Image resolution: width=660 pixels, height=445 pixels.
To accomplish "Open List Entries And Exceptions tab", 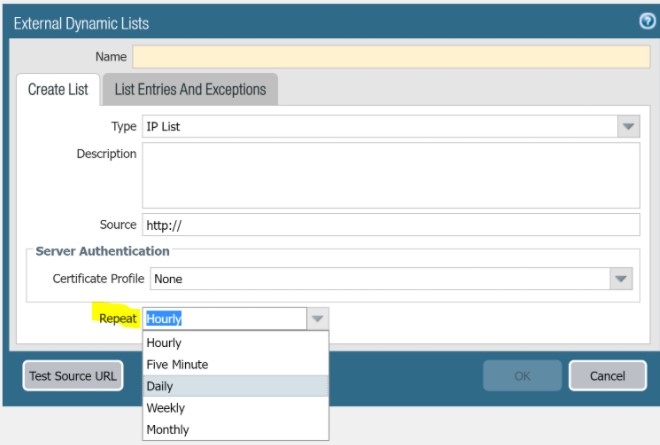I will [x=190, y=89].
